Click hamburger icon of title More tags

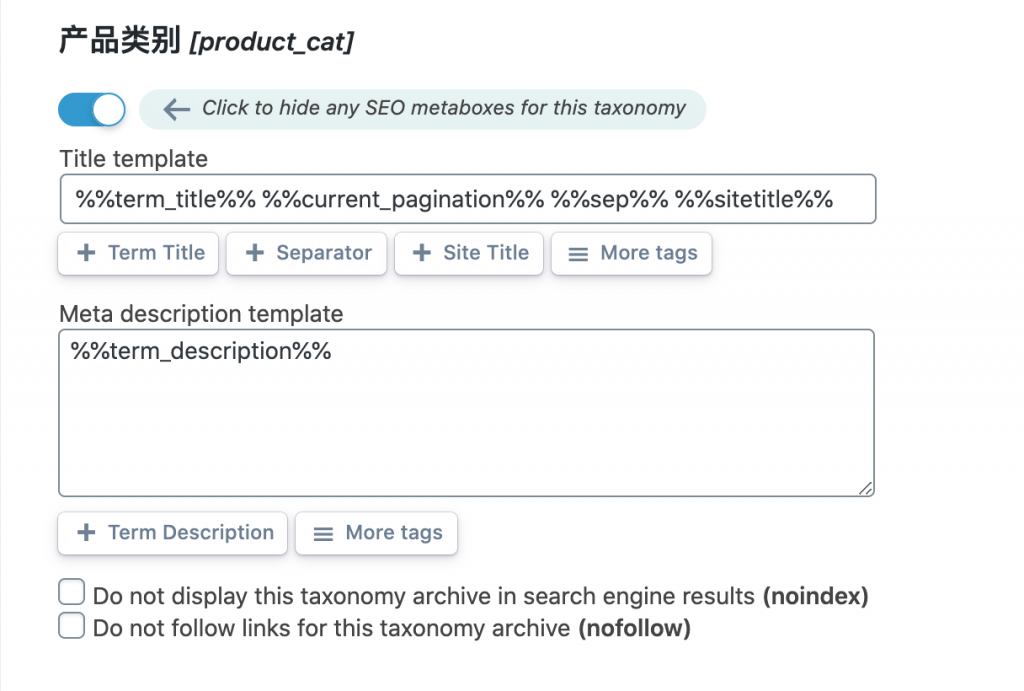[x=578, y=255]
